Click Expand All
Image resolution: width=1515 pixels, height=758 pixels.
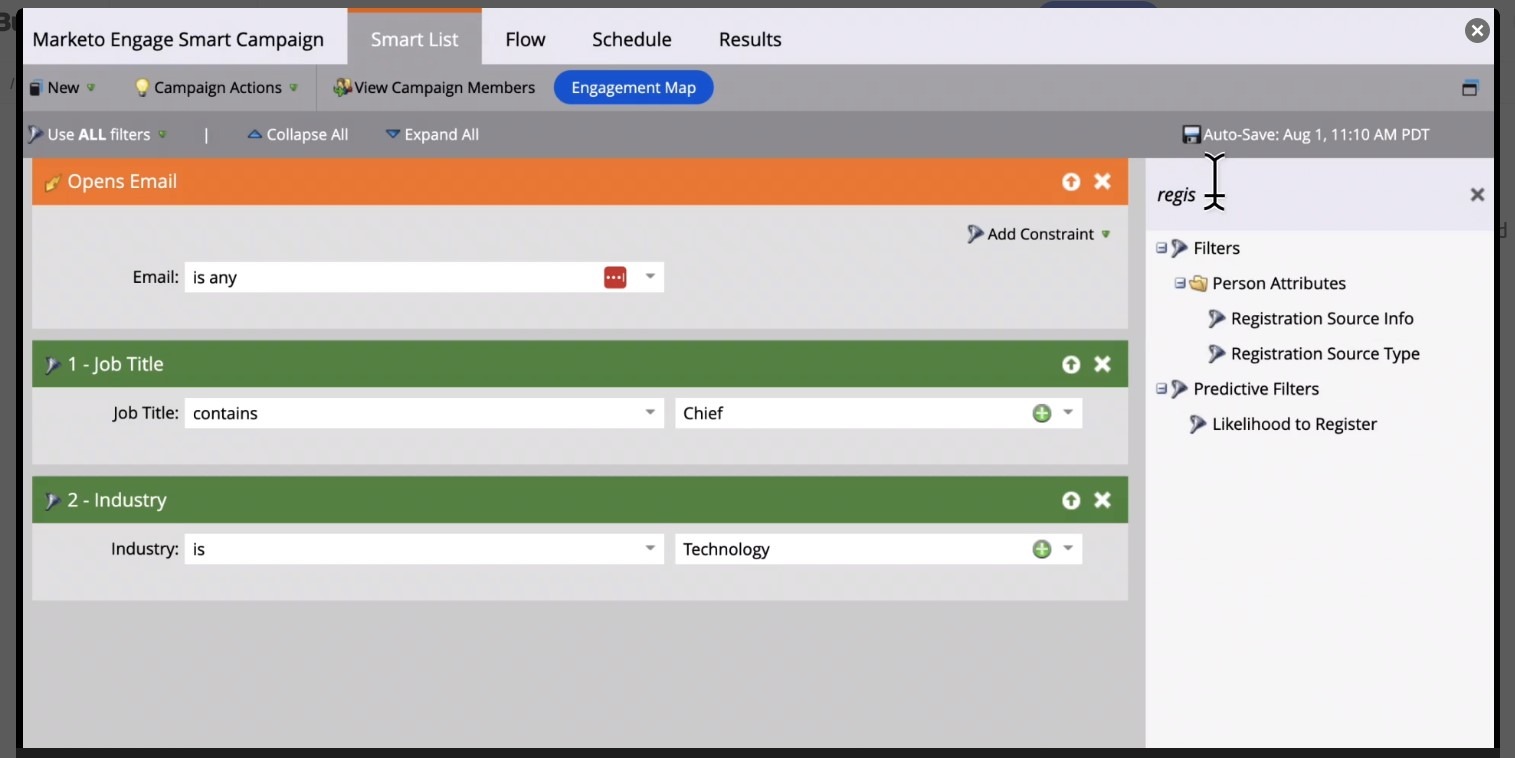(x=432, y=134)
